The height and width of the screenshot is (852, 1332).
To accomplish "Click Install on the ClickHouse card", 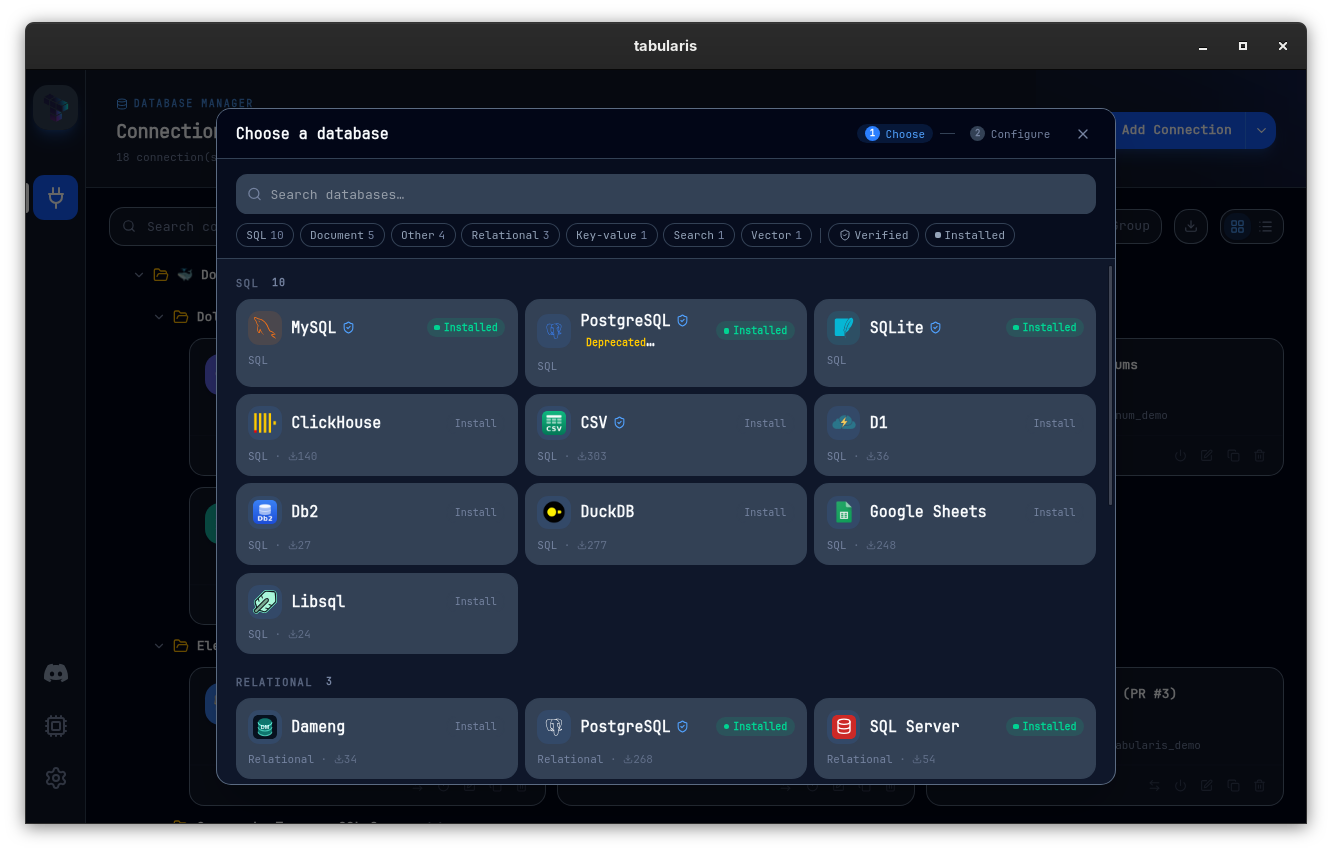I will click(x=476, y=424).
